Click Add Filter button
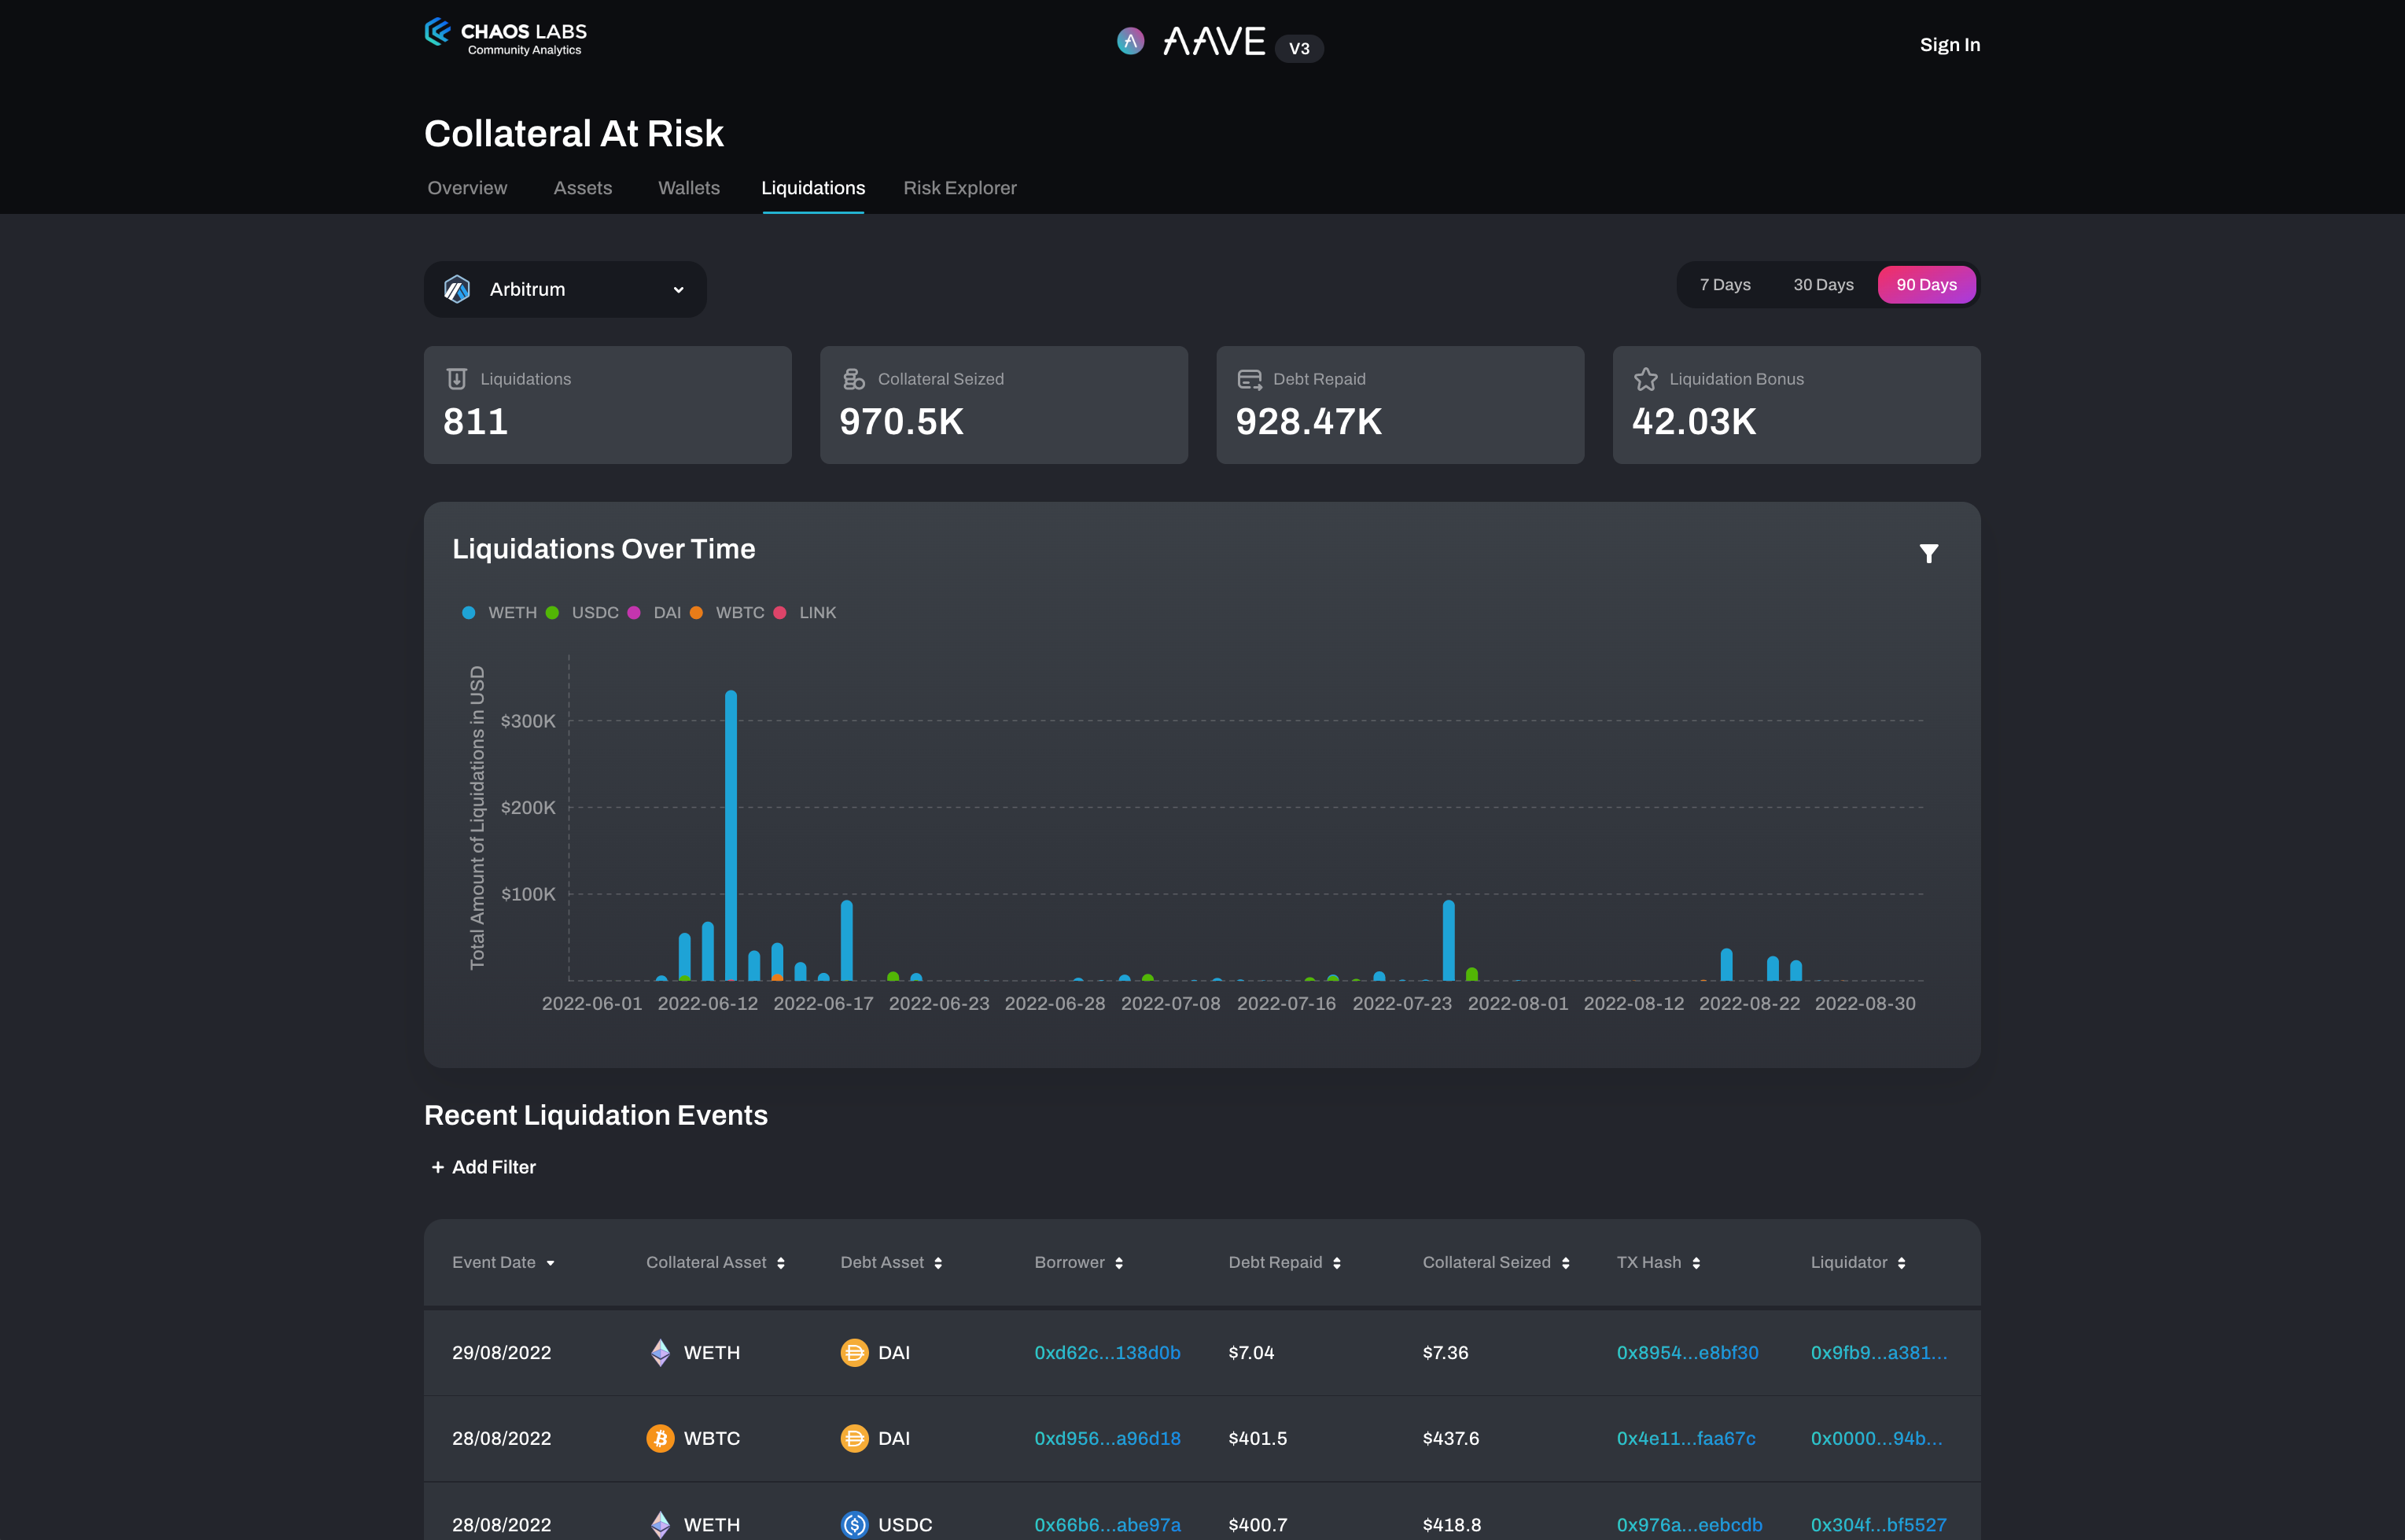This screenshot has height=1540, width=2405. (x=483, y=1167)
